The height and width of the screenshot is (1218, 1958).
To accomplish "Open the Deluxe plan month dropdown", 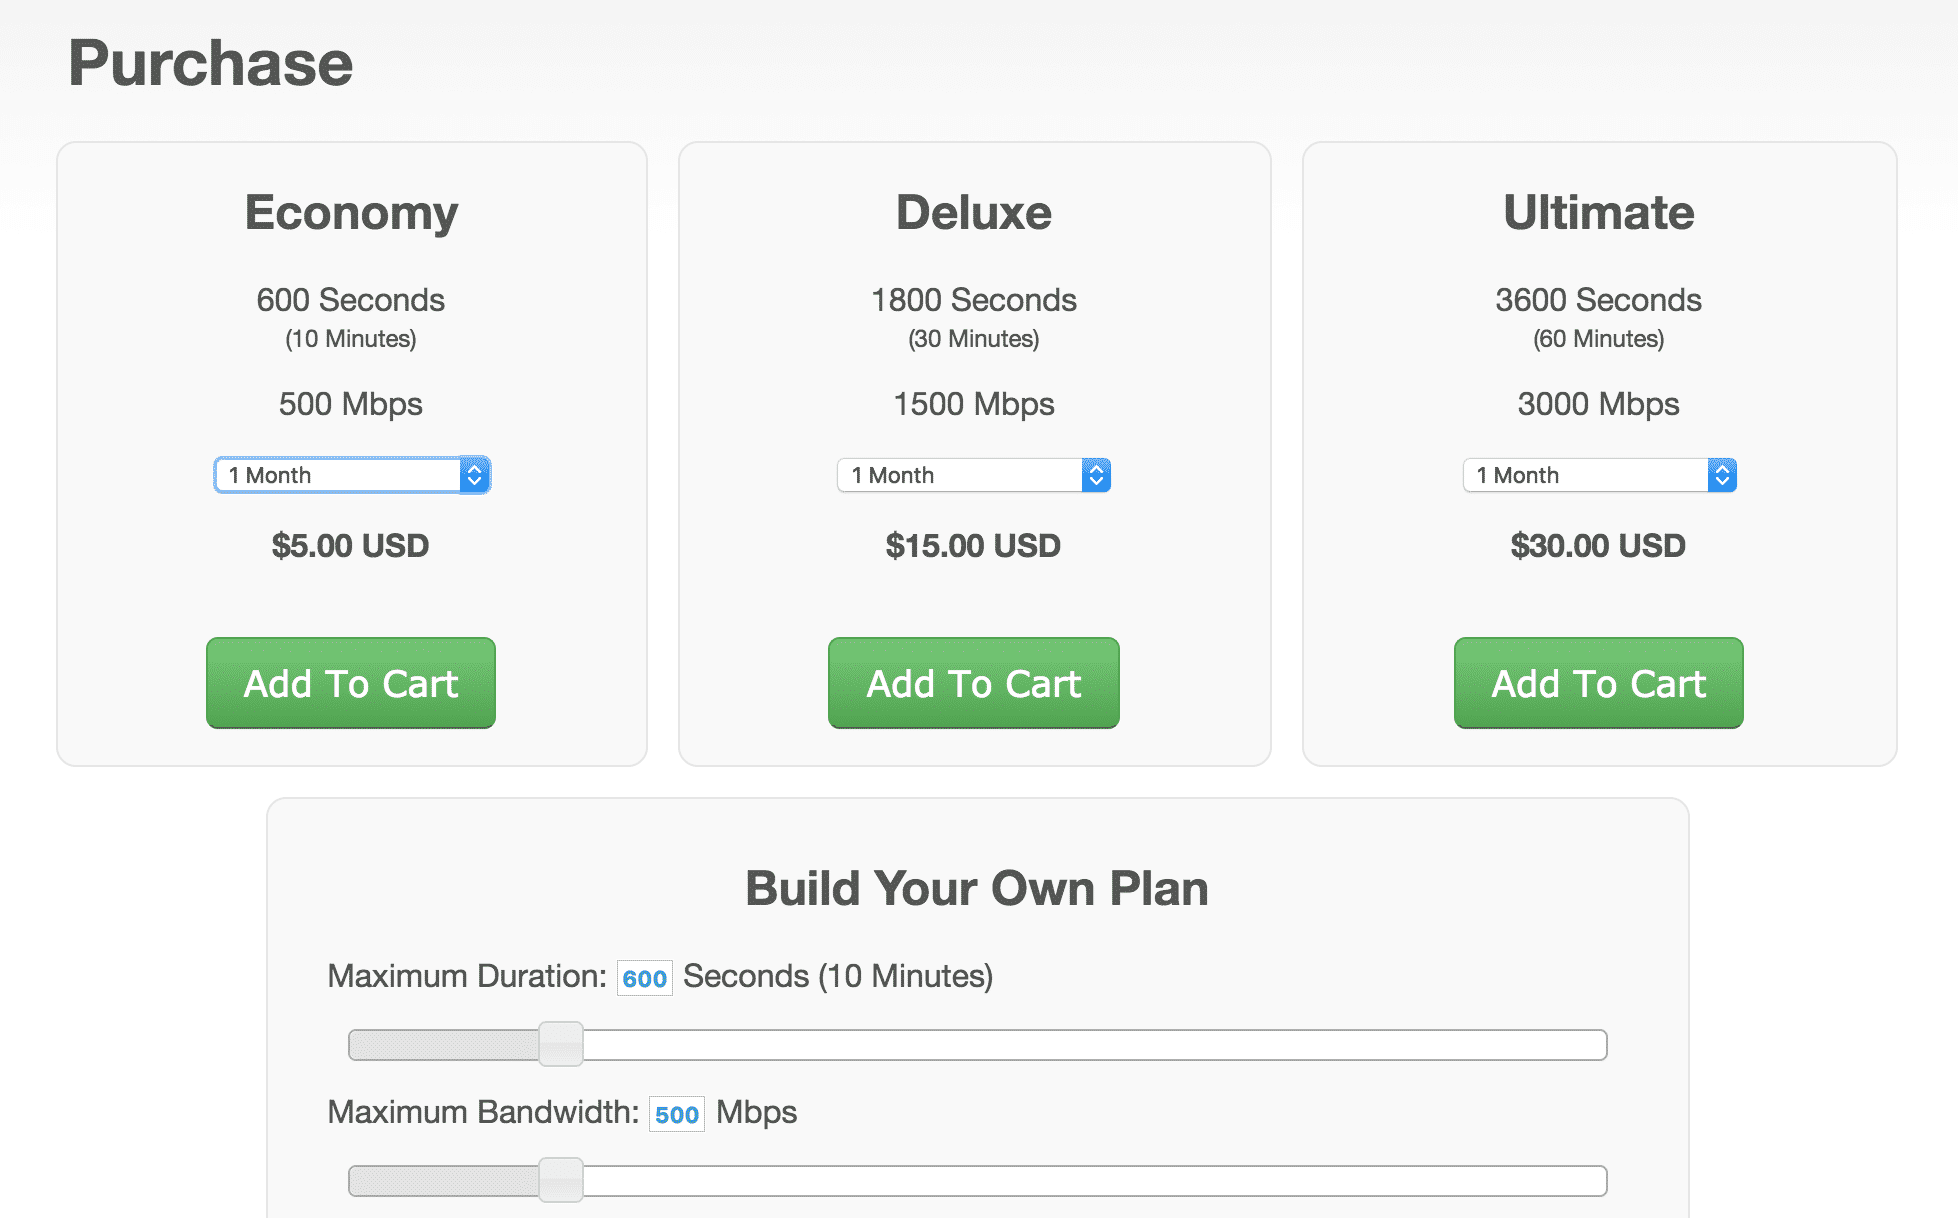I will pos(974,475).
